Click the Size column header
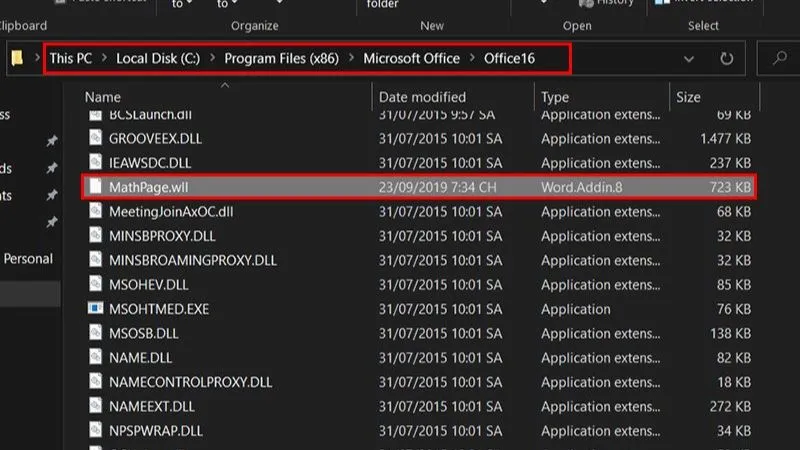 [x=688, y=97]
